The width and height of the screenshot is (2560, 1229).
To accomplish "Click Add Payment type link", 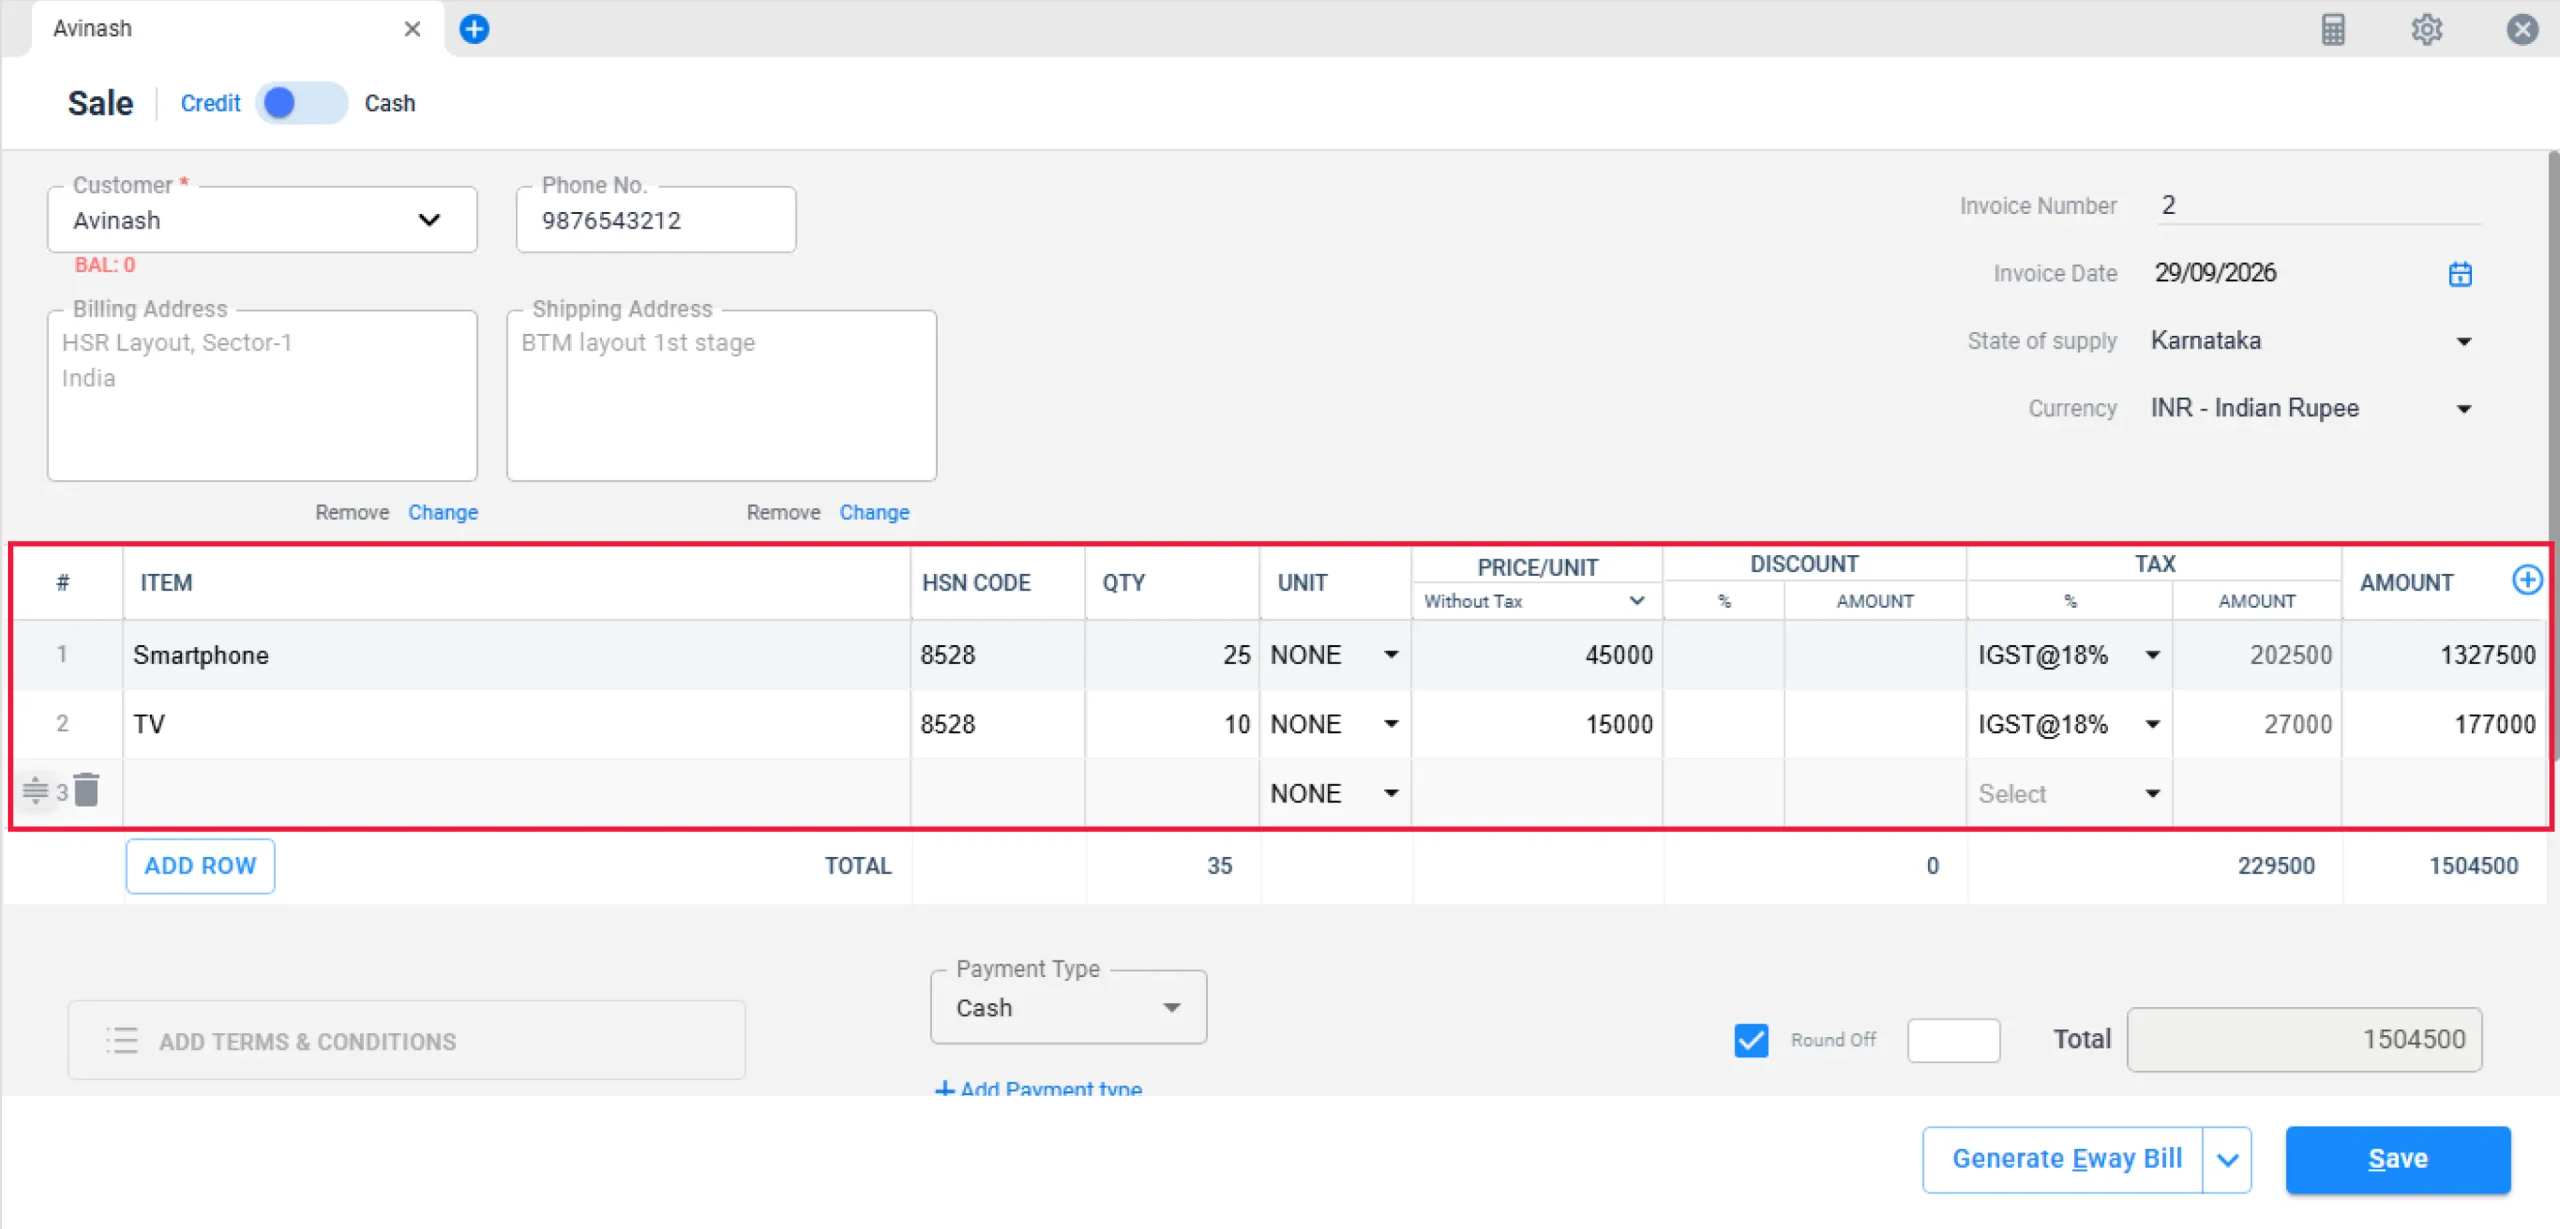I will (1038, 1088).
